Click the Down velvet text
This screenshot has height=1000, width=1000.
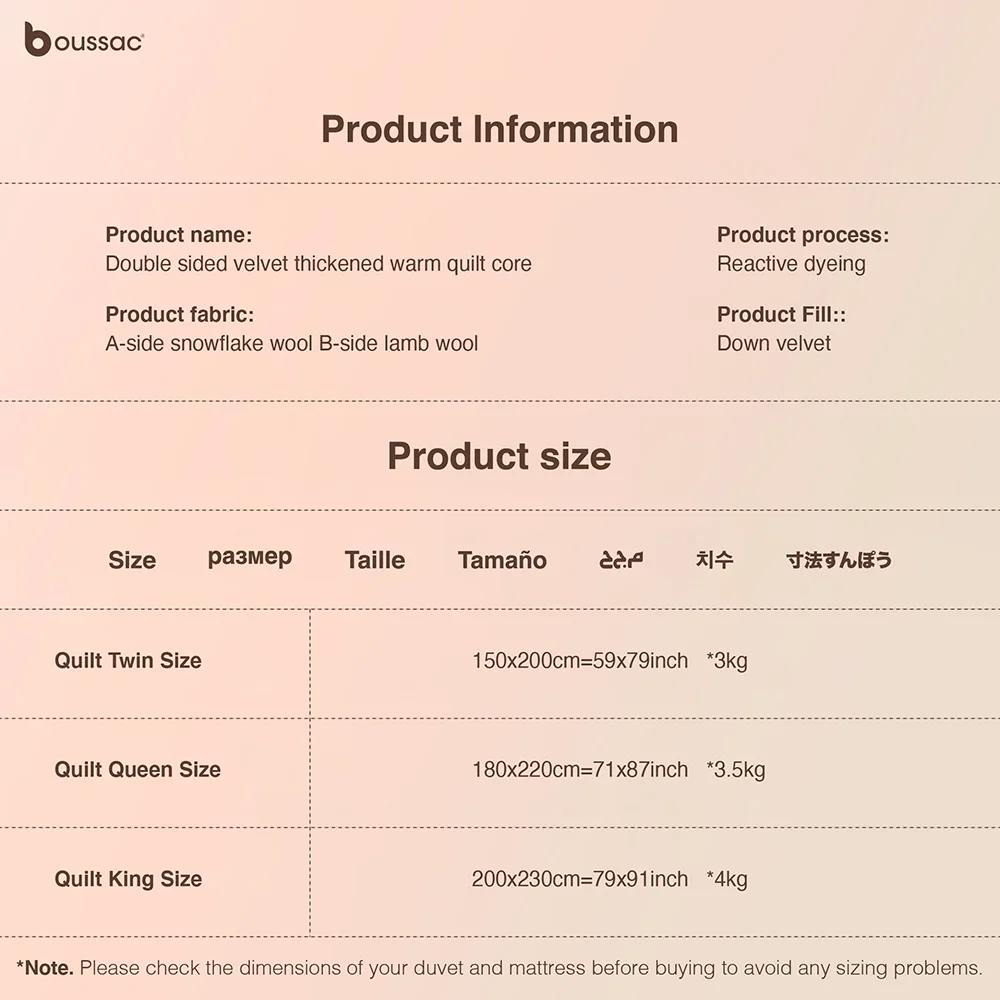pos(773,343)
